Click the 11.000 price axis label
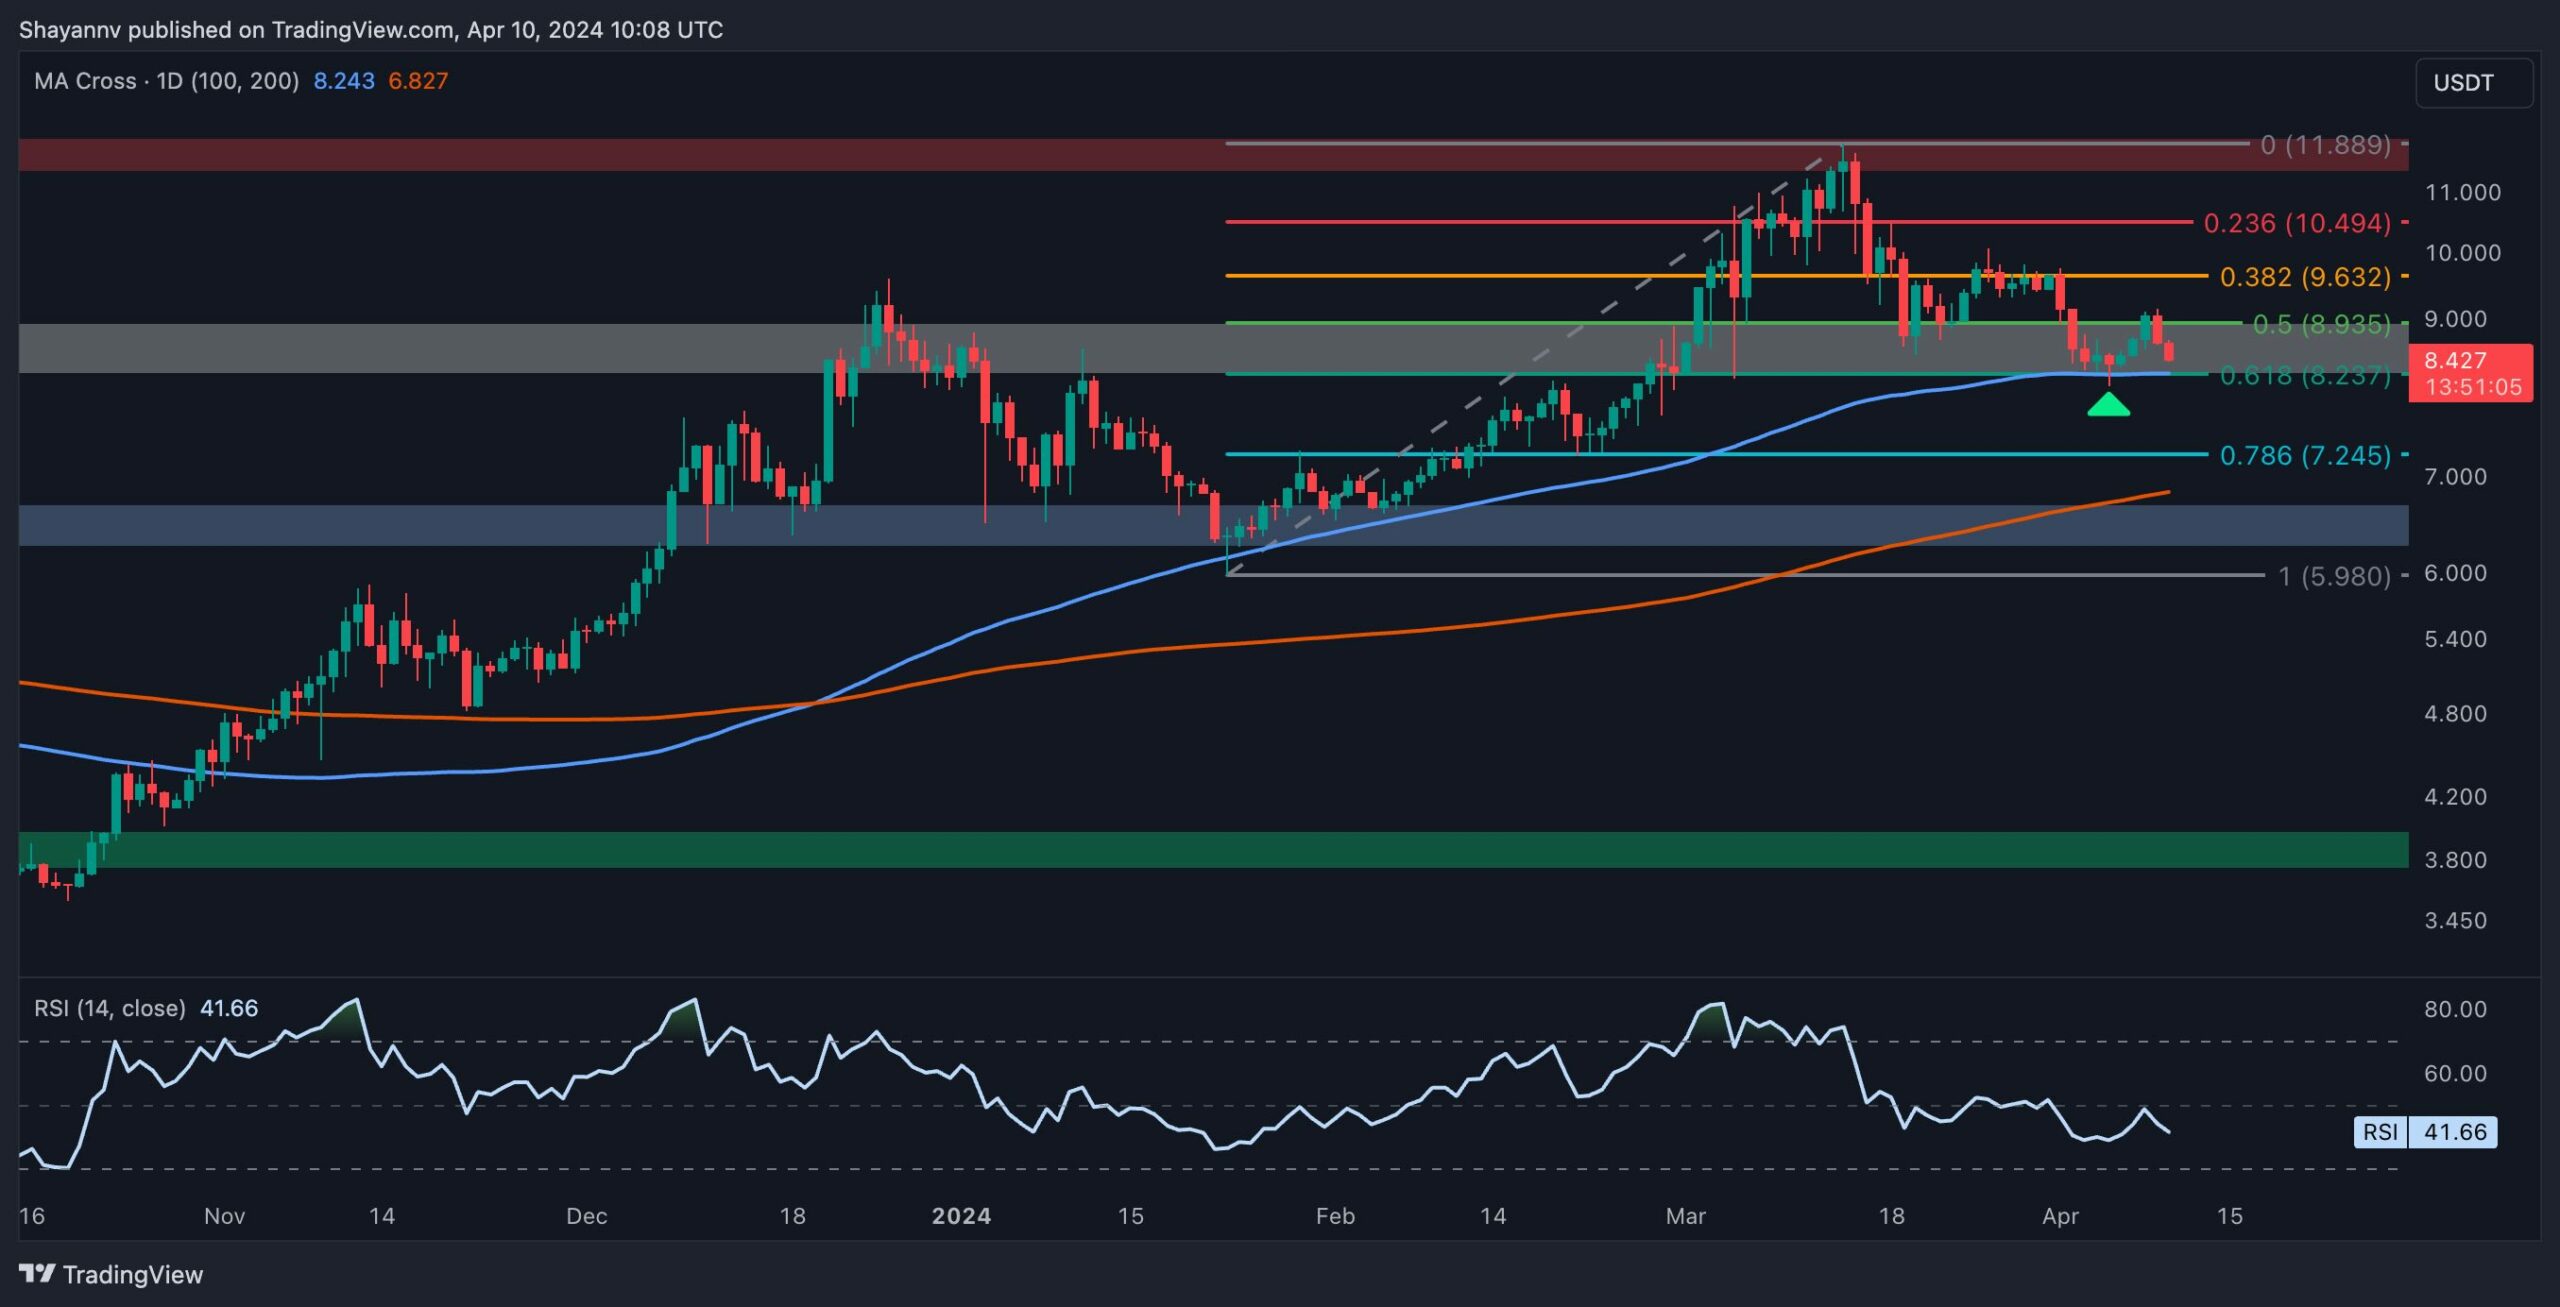2560x1307 pixels. tap(2462, 192)
